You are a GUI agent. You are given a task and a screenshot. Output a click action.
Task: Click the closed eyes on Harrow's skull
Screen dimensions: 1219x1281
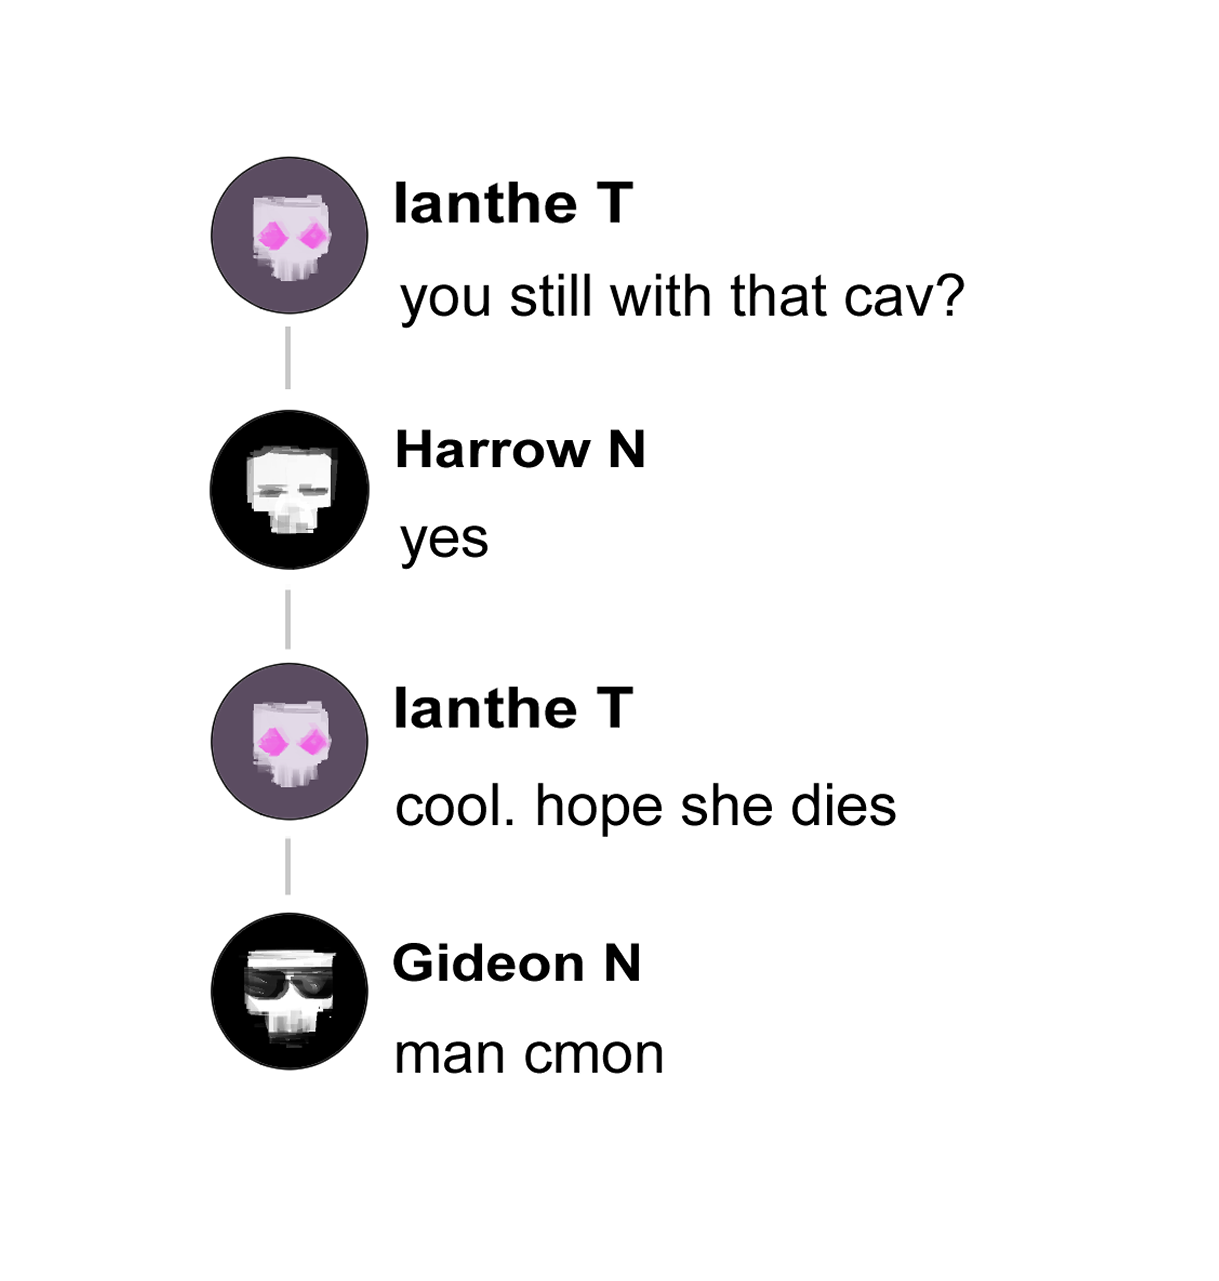tap(289, 493)
